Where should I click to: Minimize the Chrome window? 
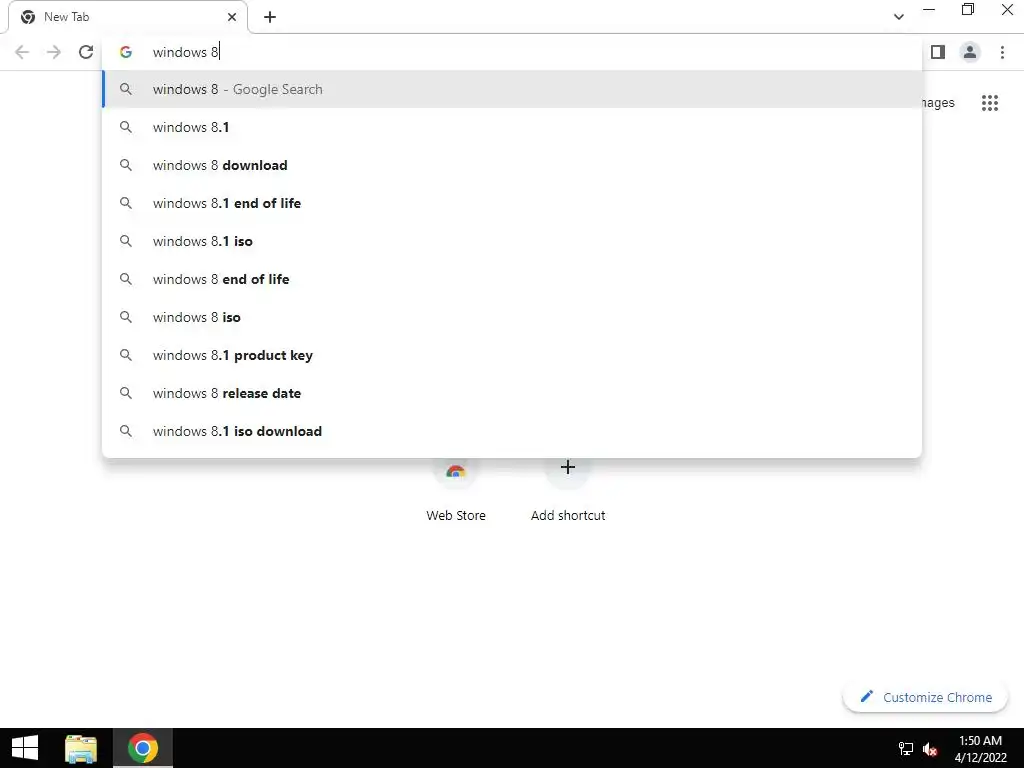click(929, 10)
